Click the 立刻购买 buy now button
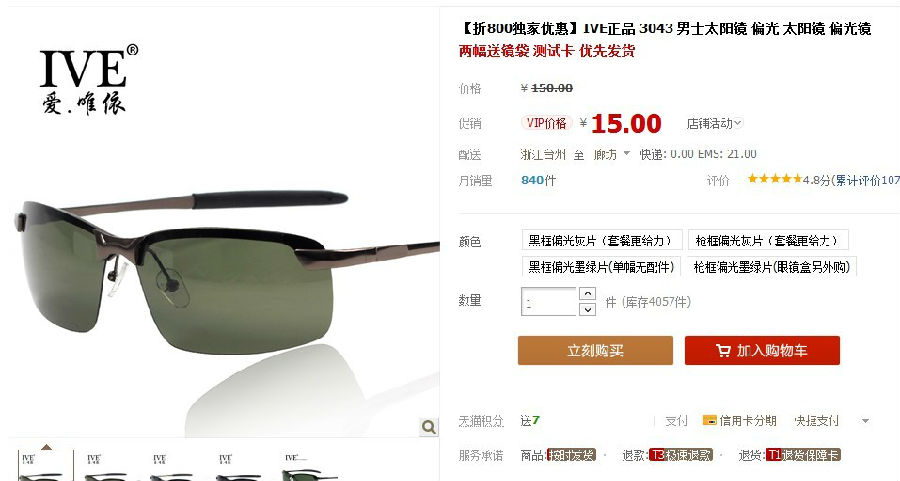Image resolution: width=900 pixels, height=481 pixels. click(595, 350)
